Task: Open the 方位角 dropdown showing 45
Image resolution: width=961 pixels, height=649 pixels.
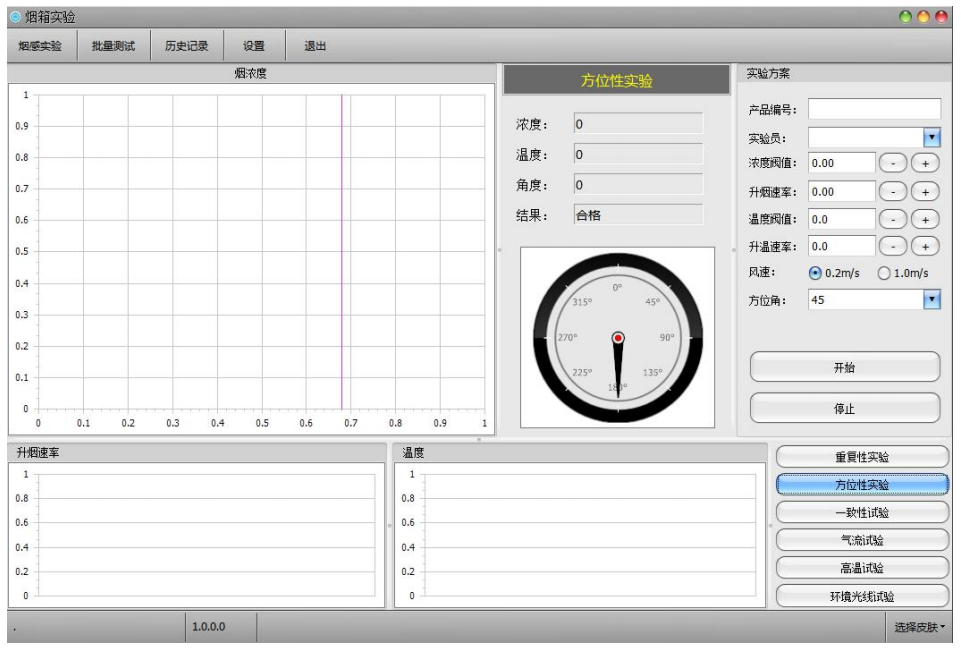Action: (932, 299)
